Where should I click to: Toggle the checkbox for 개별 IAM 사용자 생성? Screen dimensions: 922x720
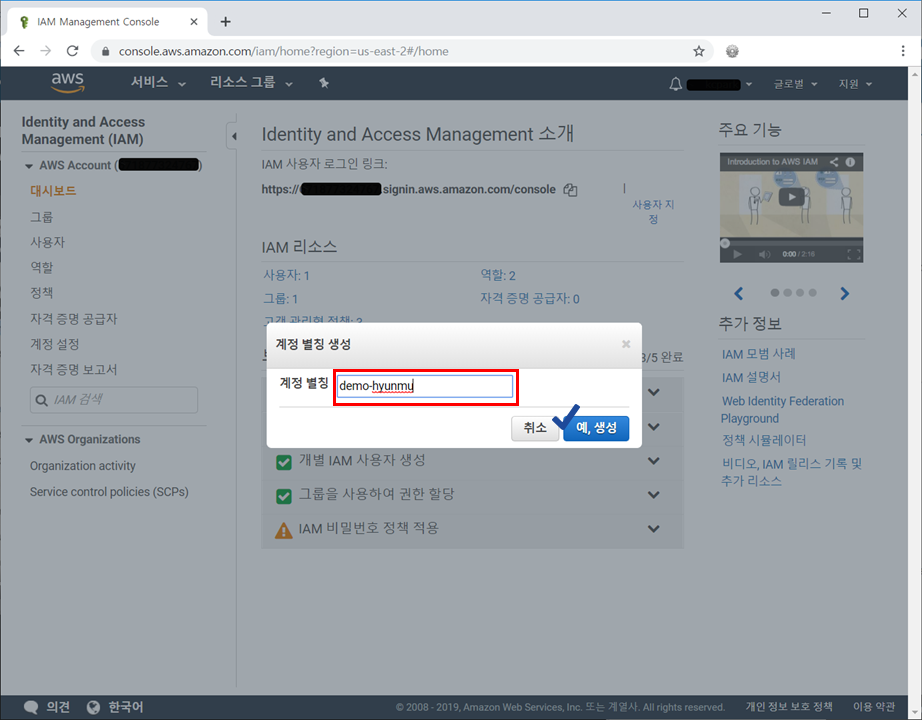tap(283, 462)
